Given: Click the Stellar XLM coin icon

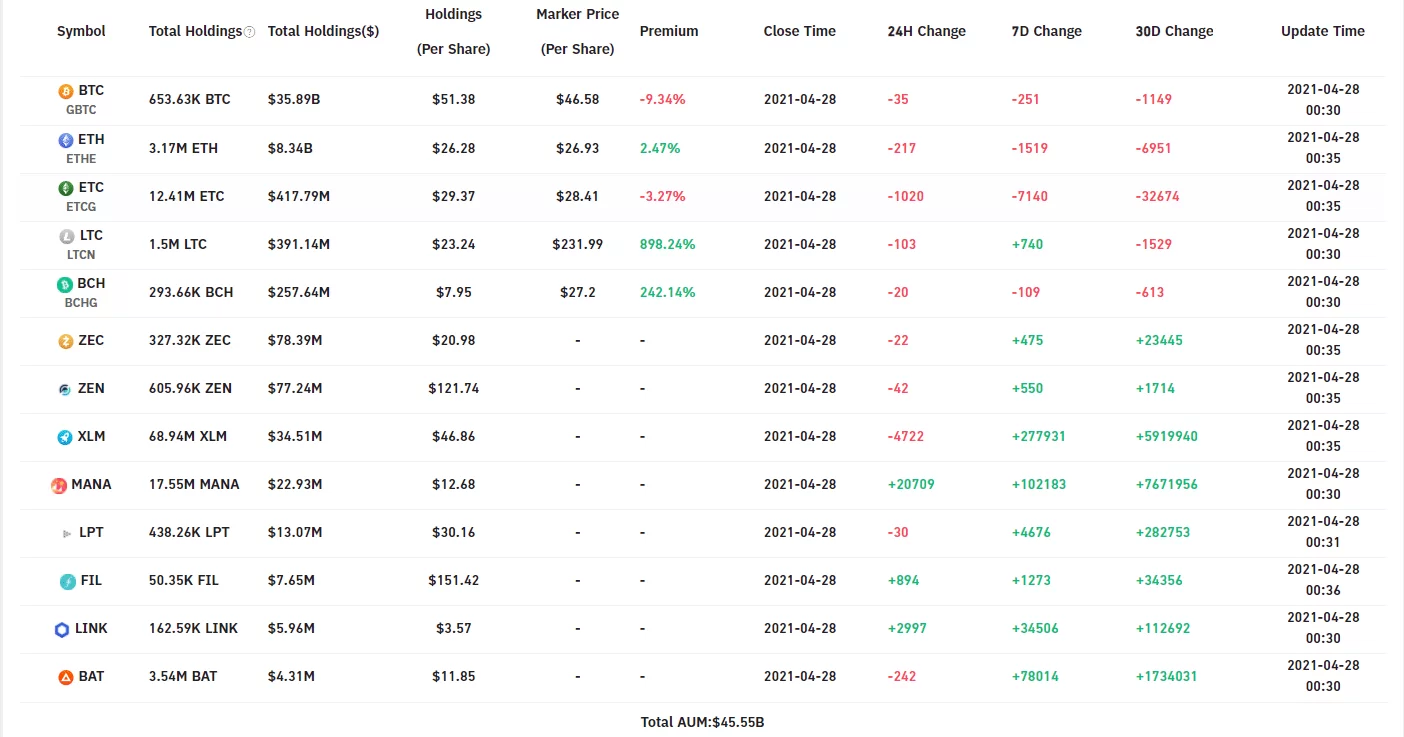Looking at the screenshot, I should [66, 437].
